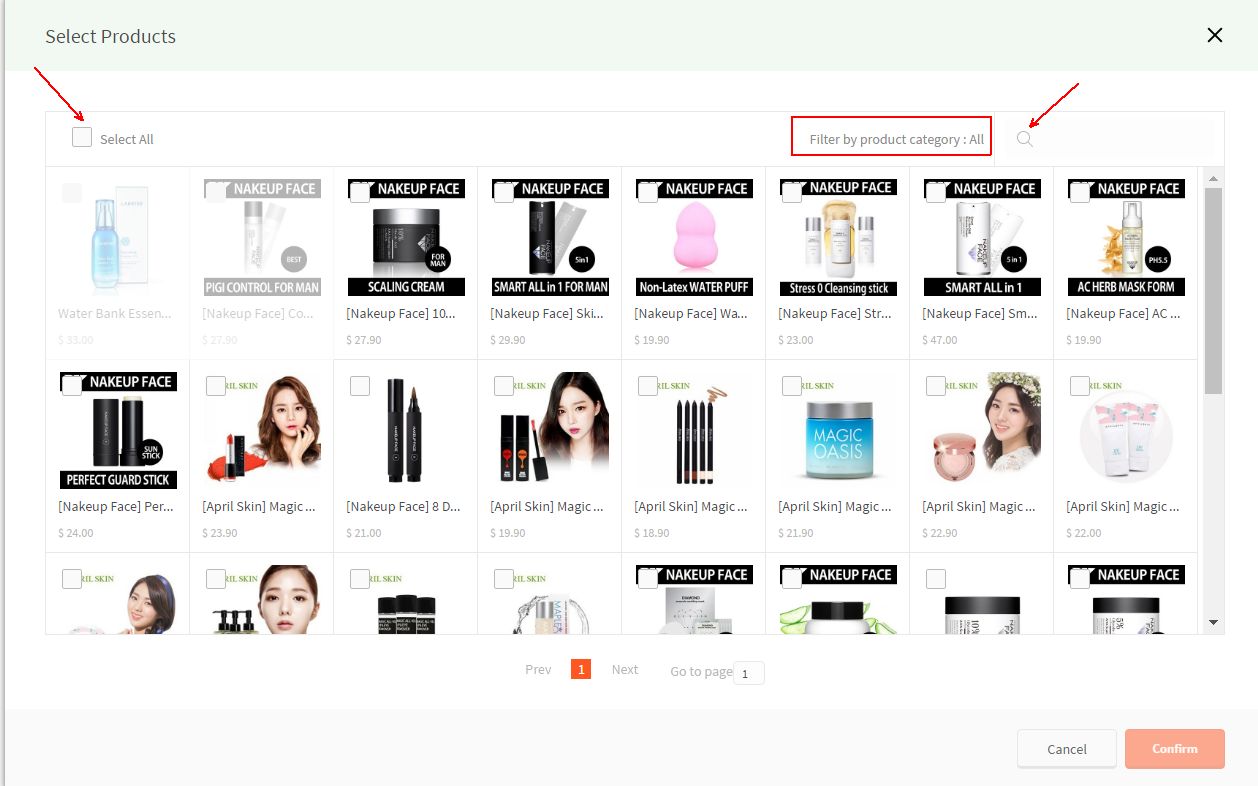This screenshot has height=786, width=1258.
Task: Click the Pigi Control For Man image
Action: point(262,238)
